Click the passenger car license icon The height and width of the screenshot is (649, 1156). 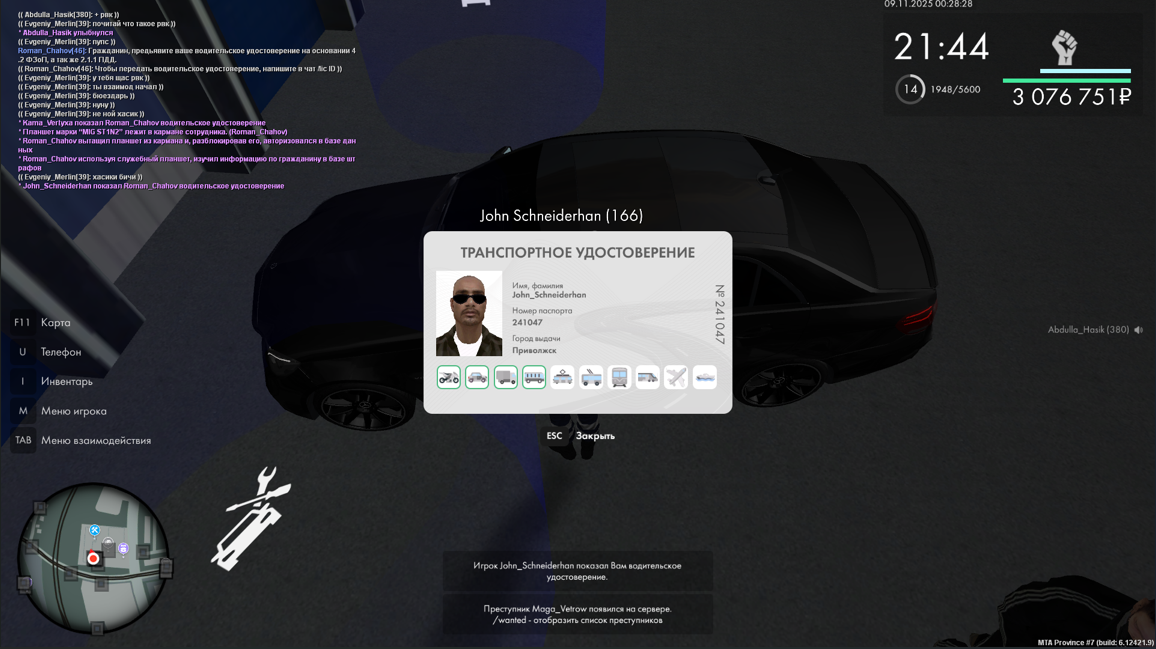pyautogui.click(x=477, y=378)
